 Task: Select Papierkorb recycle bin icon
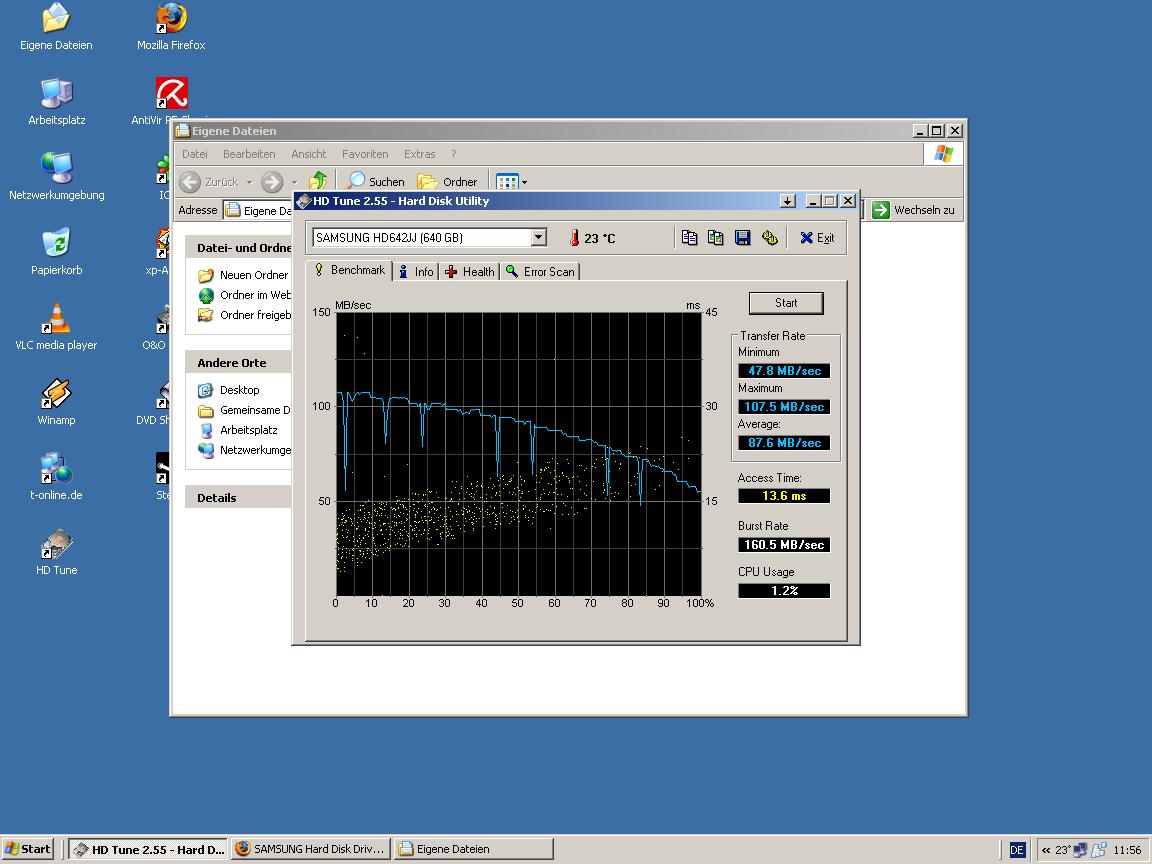pos(57,252)
